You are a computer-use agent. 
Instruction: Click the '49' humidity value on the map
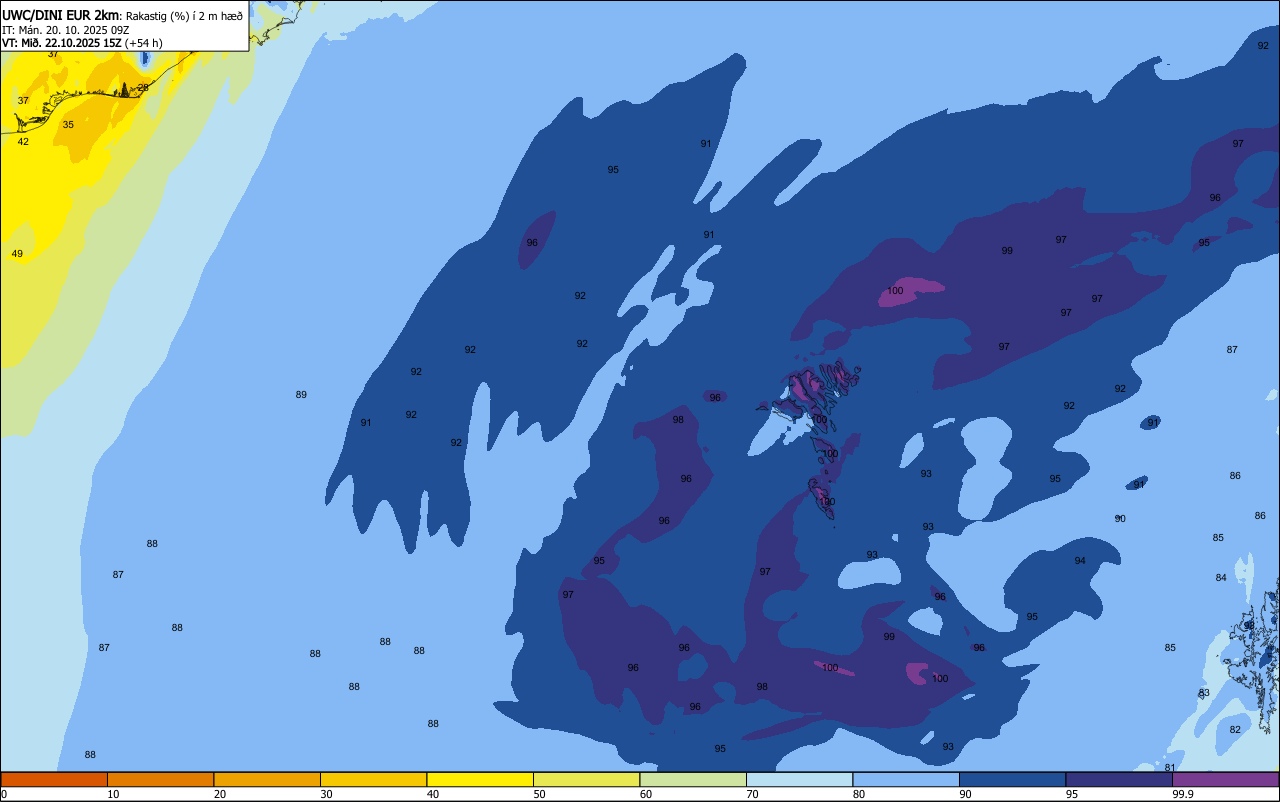17,254
